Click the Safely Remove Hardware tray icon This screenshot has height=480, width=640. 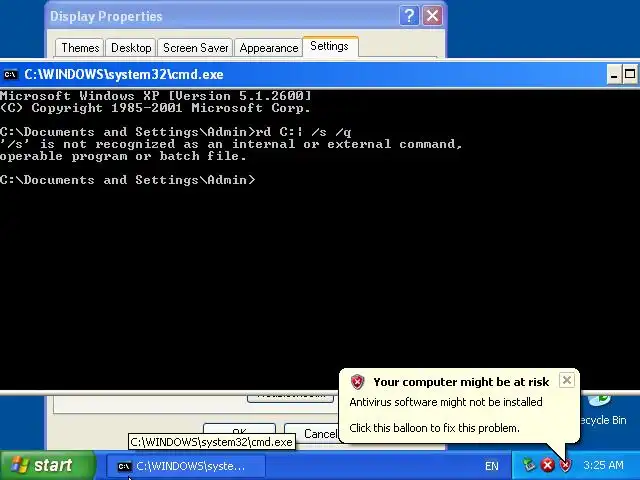[529, 465]
